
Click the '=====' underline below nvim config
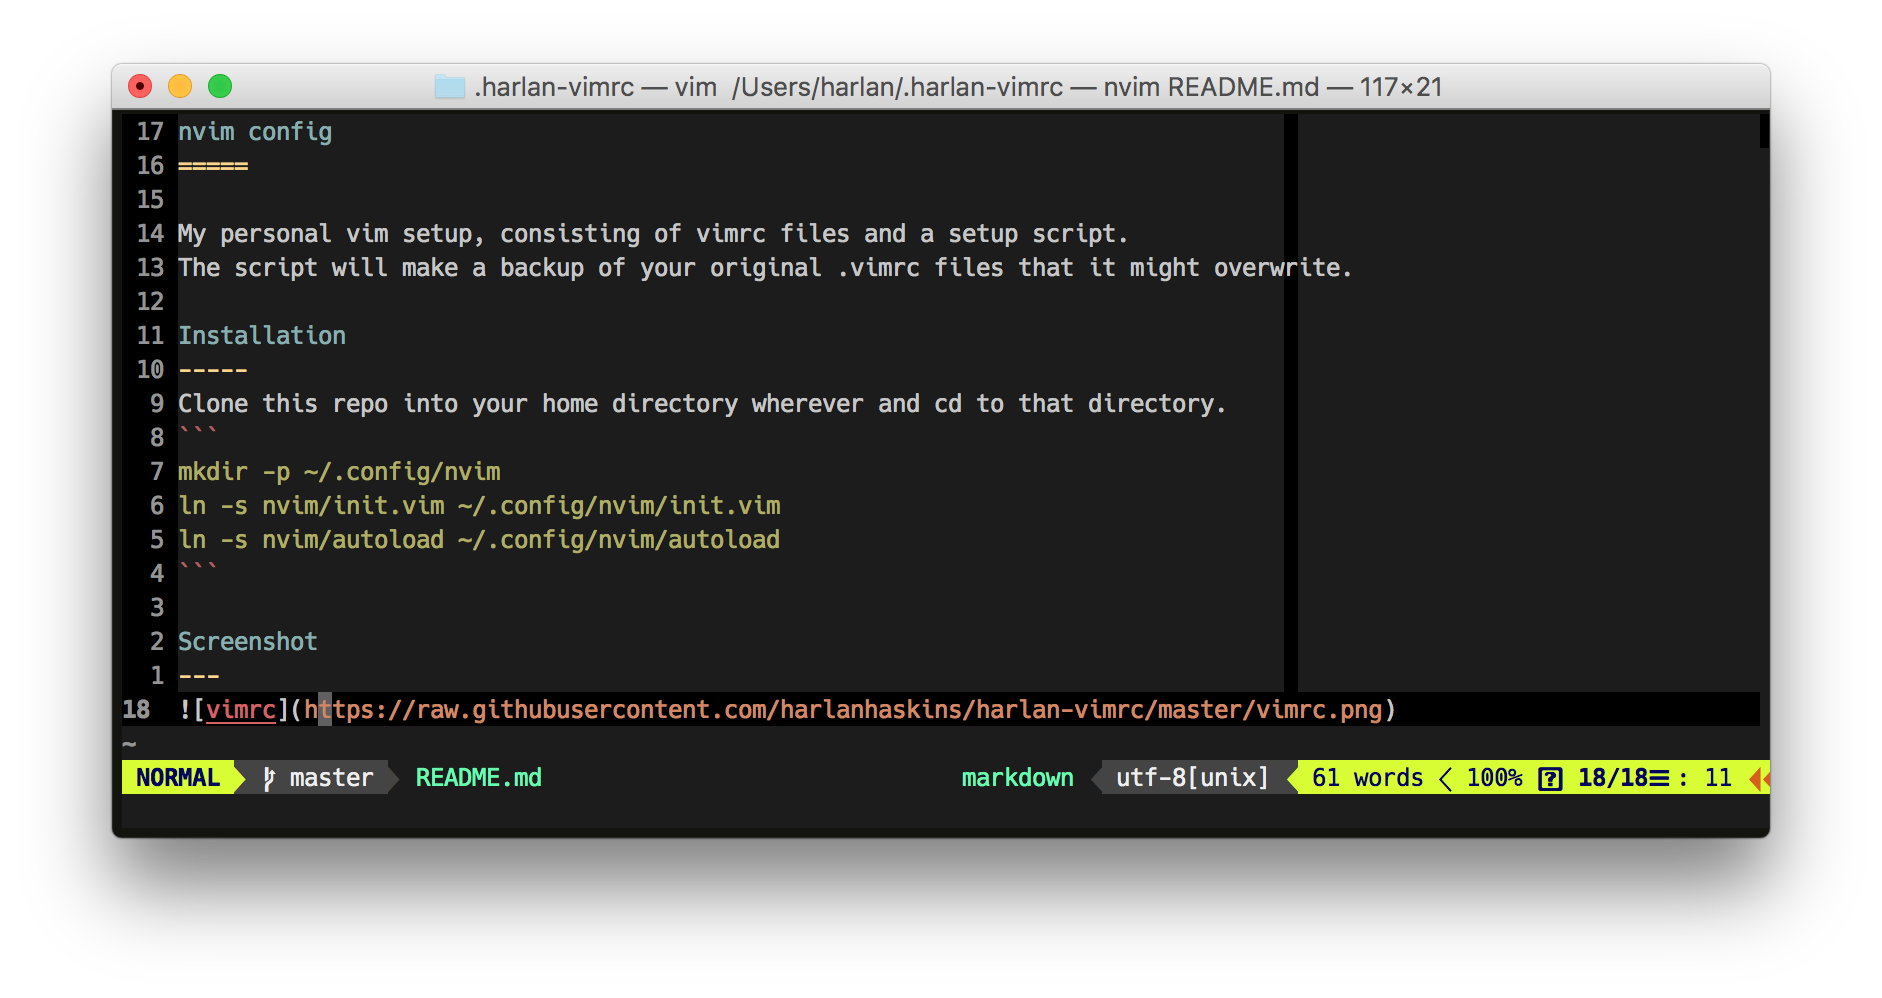coord(213,166)
